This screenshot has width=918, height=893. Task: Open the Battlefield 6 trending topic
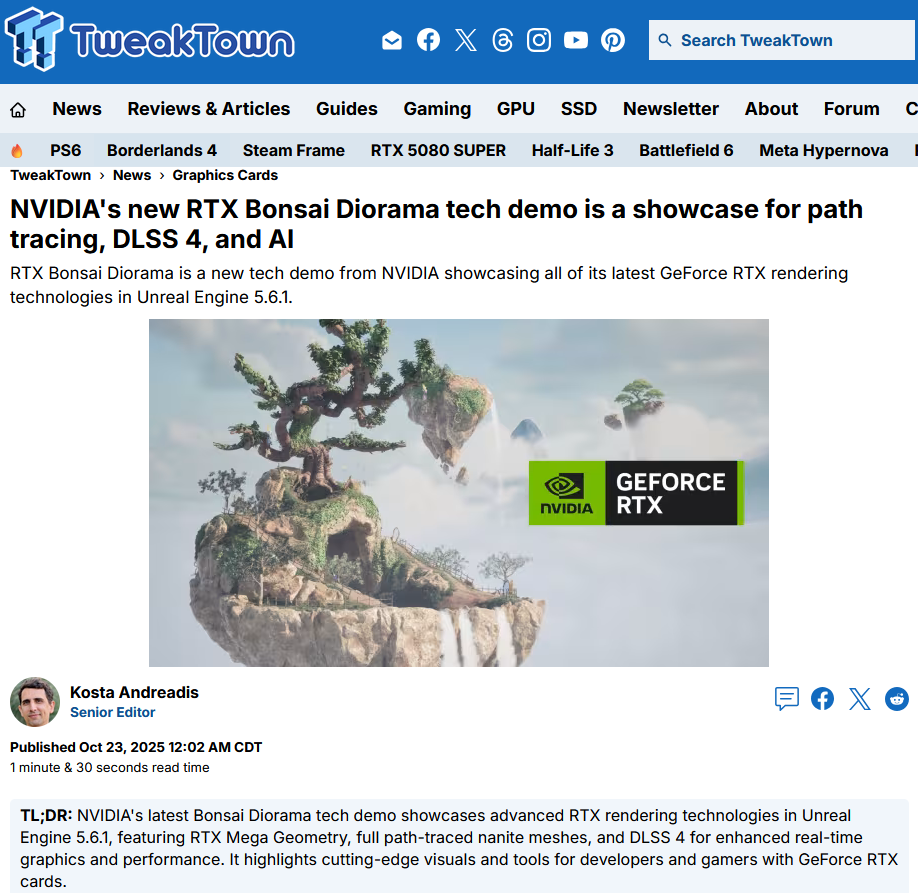tap(686, 150)
